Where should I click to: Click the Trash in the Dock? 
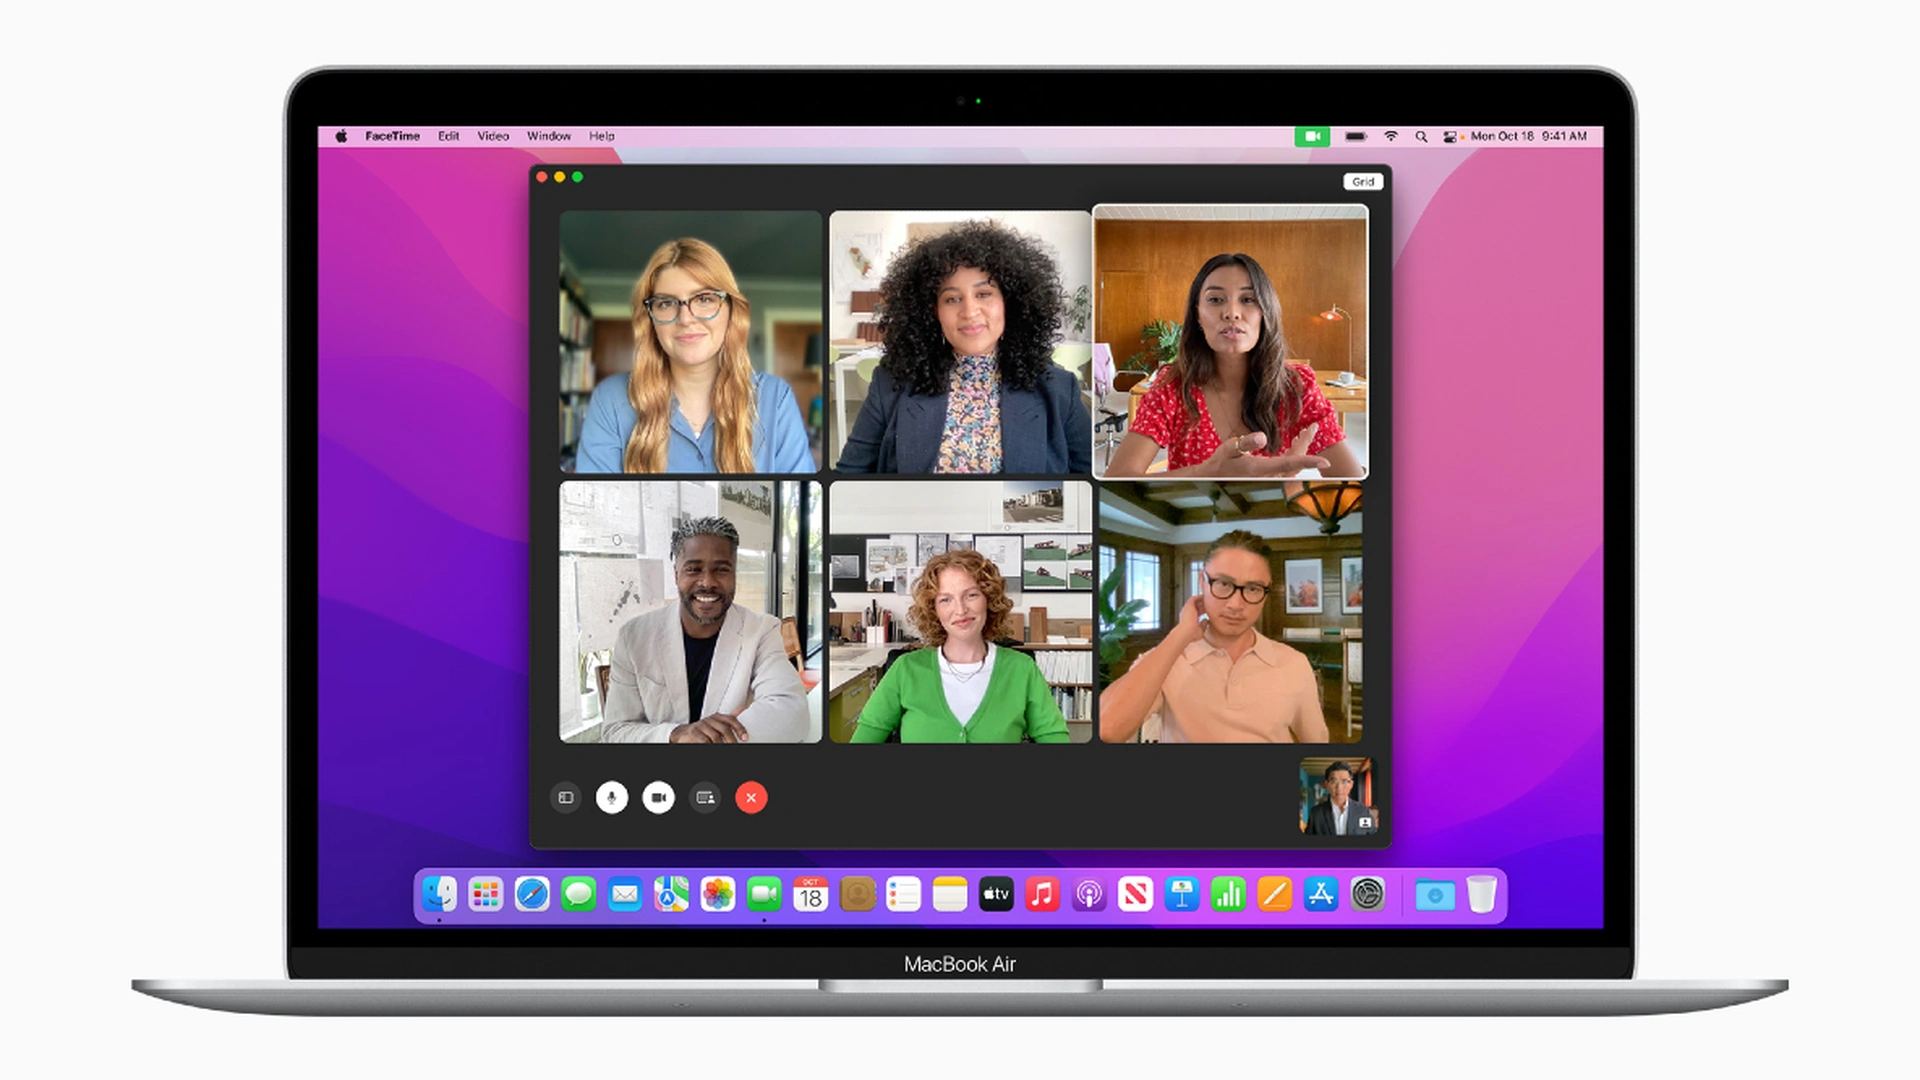coord(1483,894)
